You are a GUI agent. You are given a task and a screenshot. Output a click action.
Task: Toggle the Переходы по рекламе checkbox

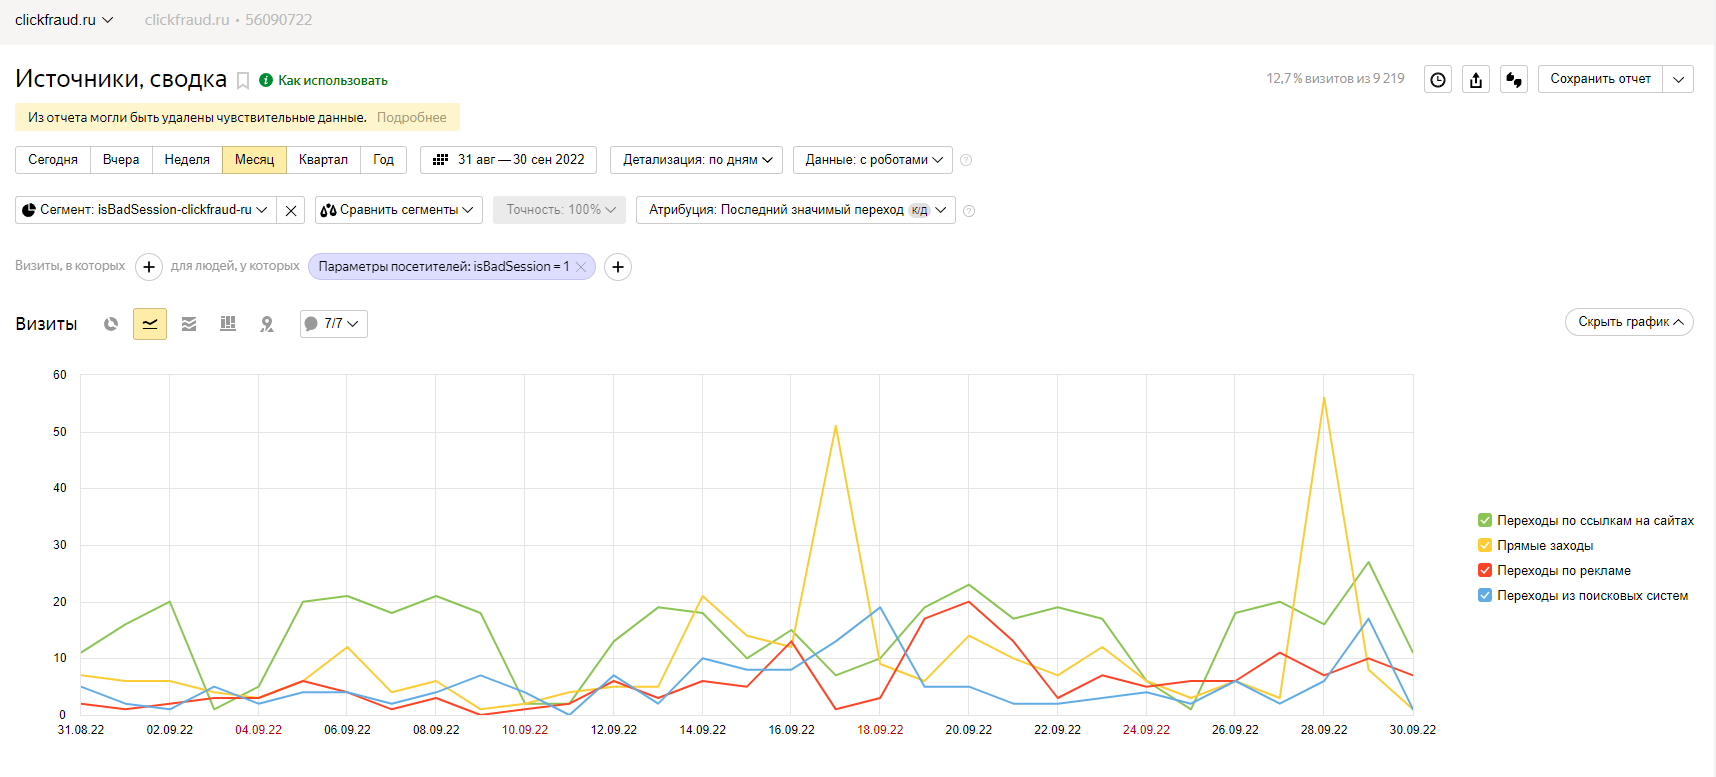click(x=1485, y=571)
